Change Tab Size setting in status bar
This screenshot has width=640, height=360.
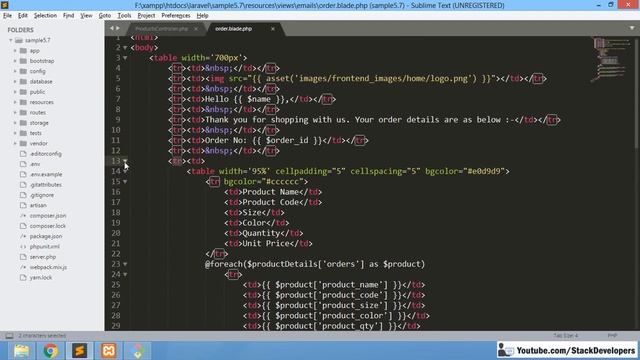[566, 336]
